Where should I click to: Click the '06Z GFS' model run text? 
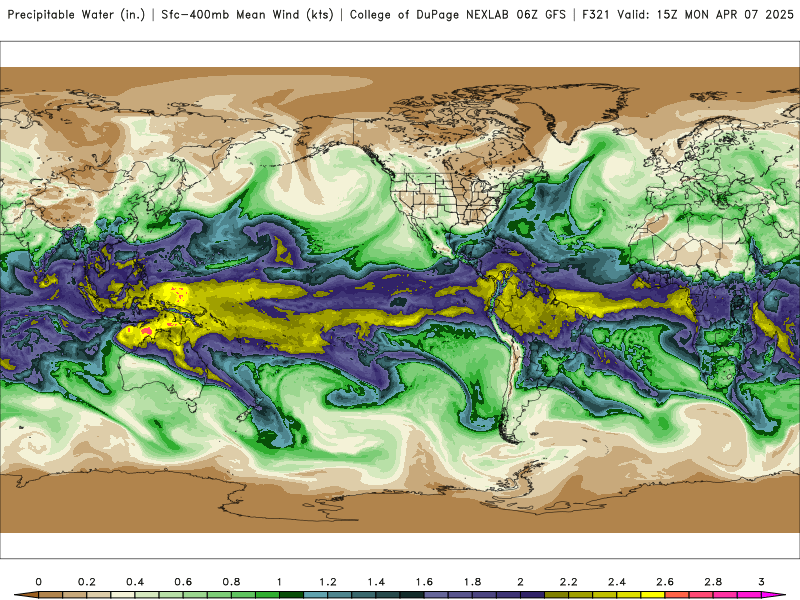[541, 15]
